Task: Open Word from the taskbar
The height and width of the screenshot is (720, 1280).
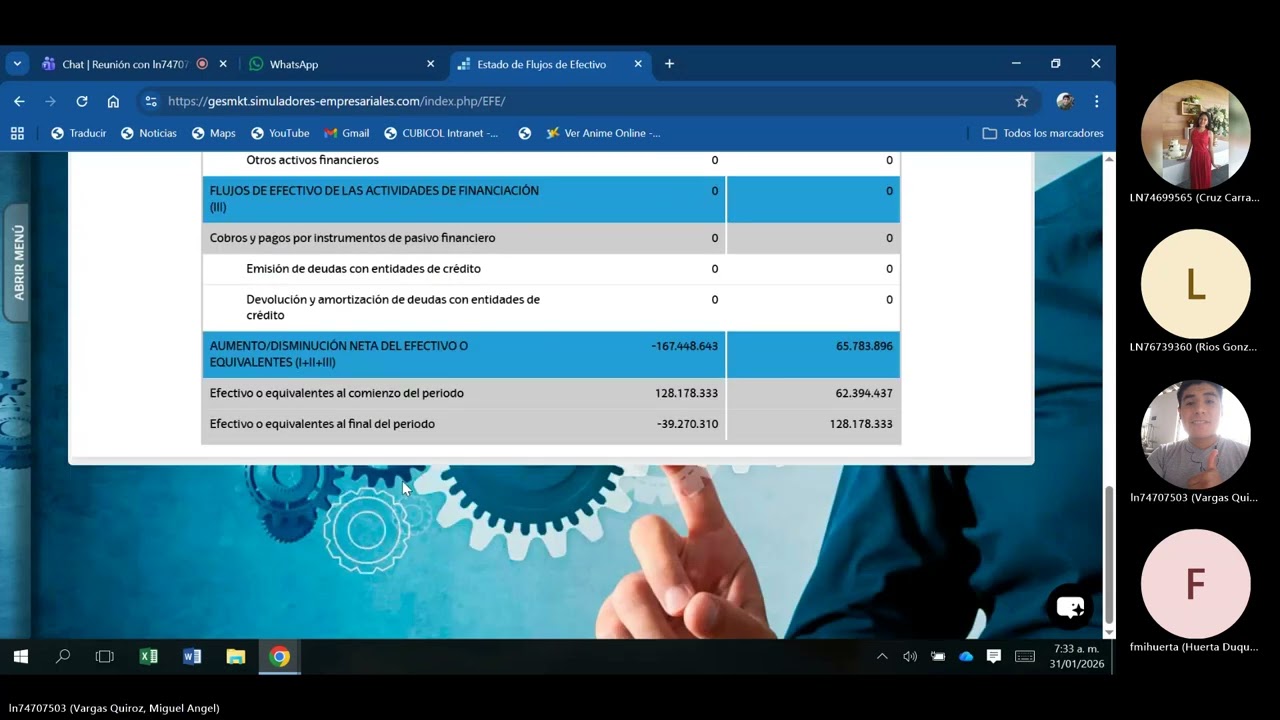Action: tap(192, 657)
